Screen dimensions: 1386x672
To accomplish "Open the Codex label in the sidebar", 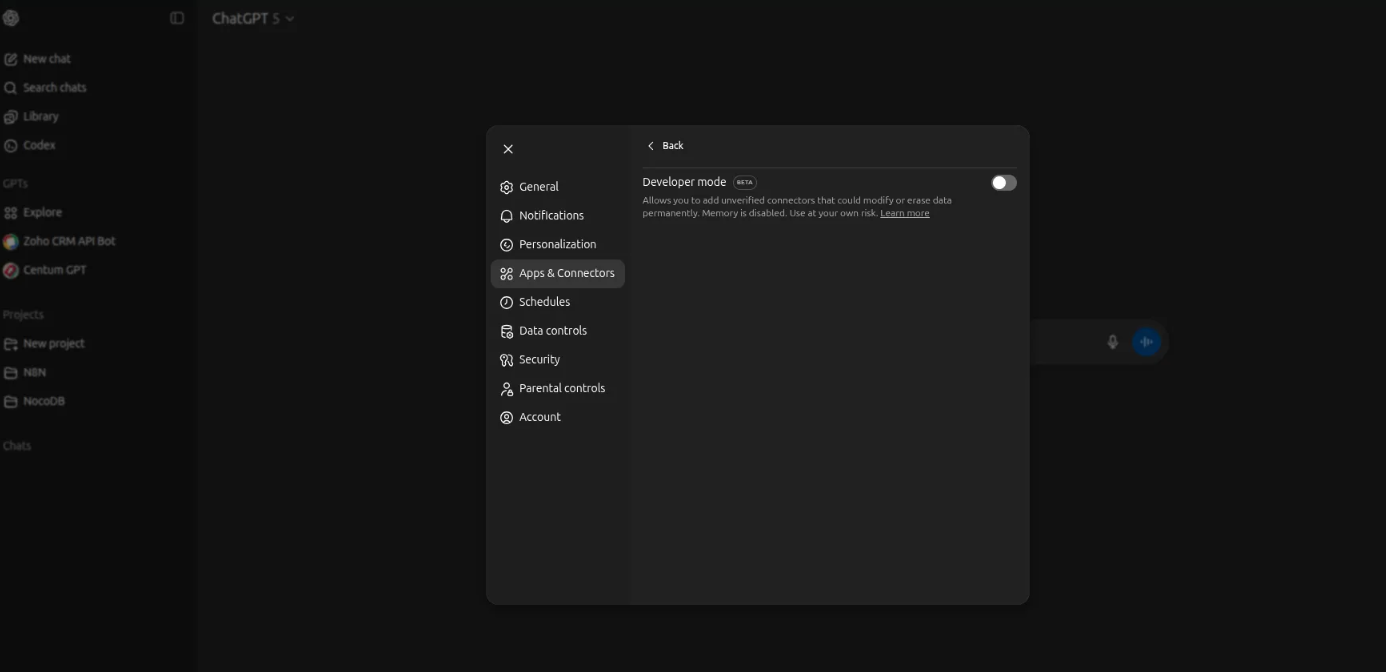I will click(39, 146).
